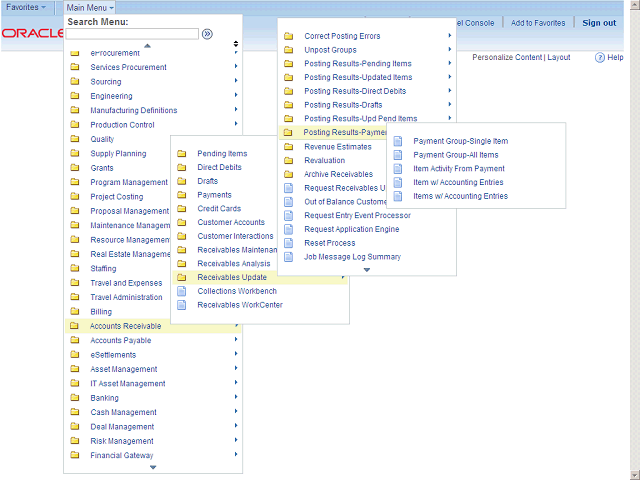Viewport: 640px width, 480px height.
Task: Expand the Sourcing submenu arrow
Action: 236,81
